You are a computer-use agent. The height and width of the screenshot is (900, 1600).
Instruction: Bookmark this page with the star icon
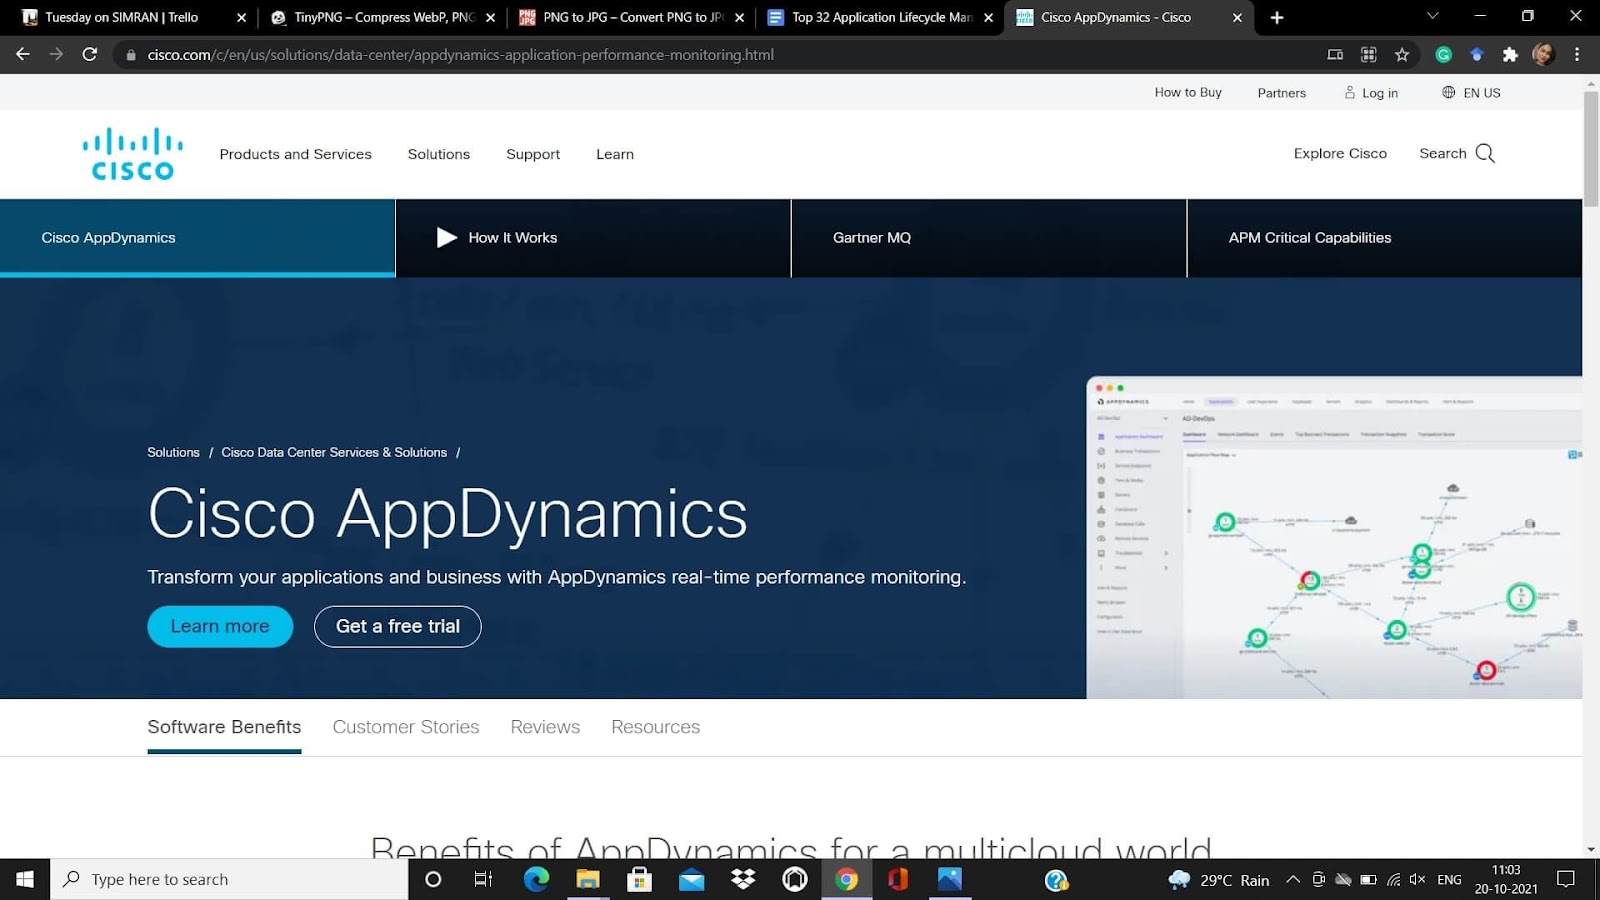coord(1402,54)
